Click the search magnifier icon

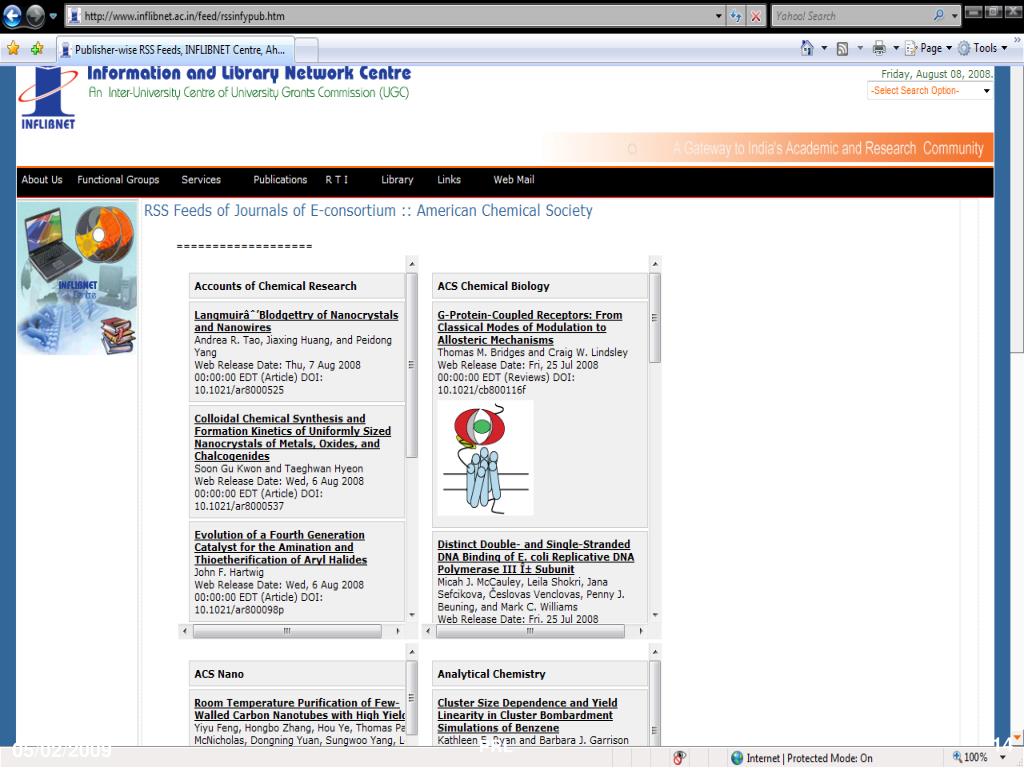point(939,15)
